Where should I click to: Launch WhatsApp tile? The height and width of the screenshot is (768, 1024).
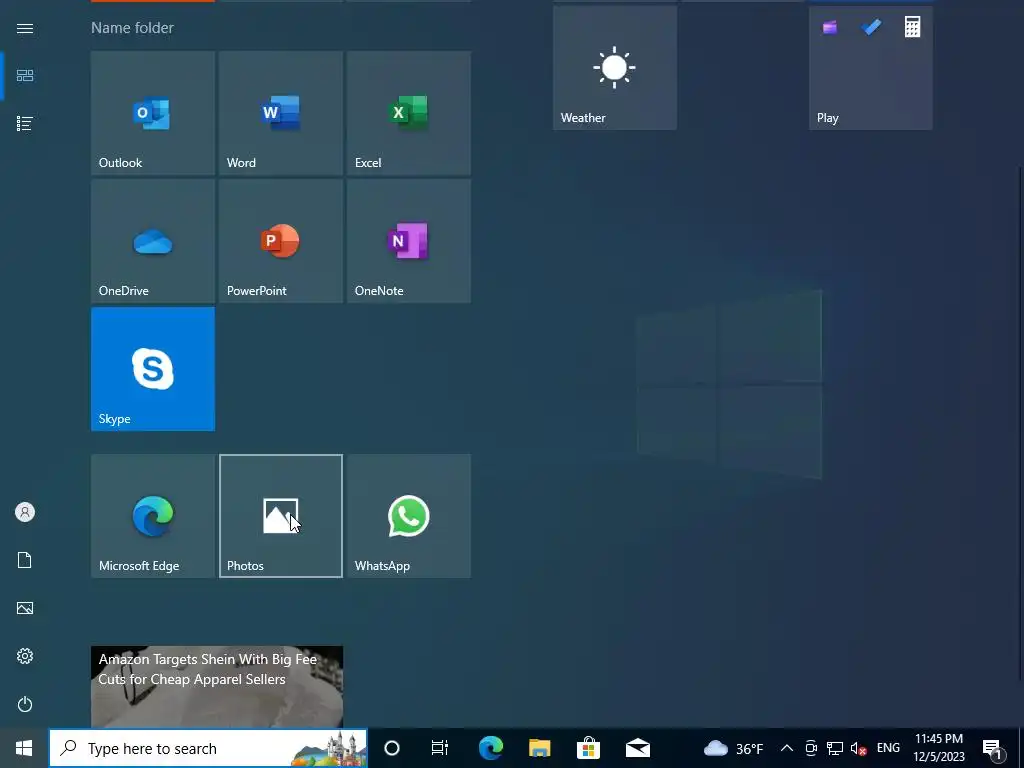[409, 516]
